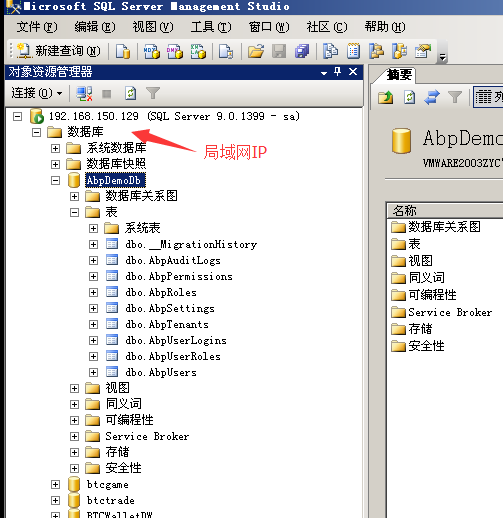Select the dbo.AbpAuditLogs table

(x=173, y=261)
